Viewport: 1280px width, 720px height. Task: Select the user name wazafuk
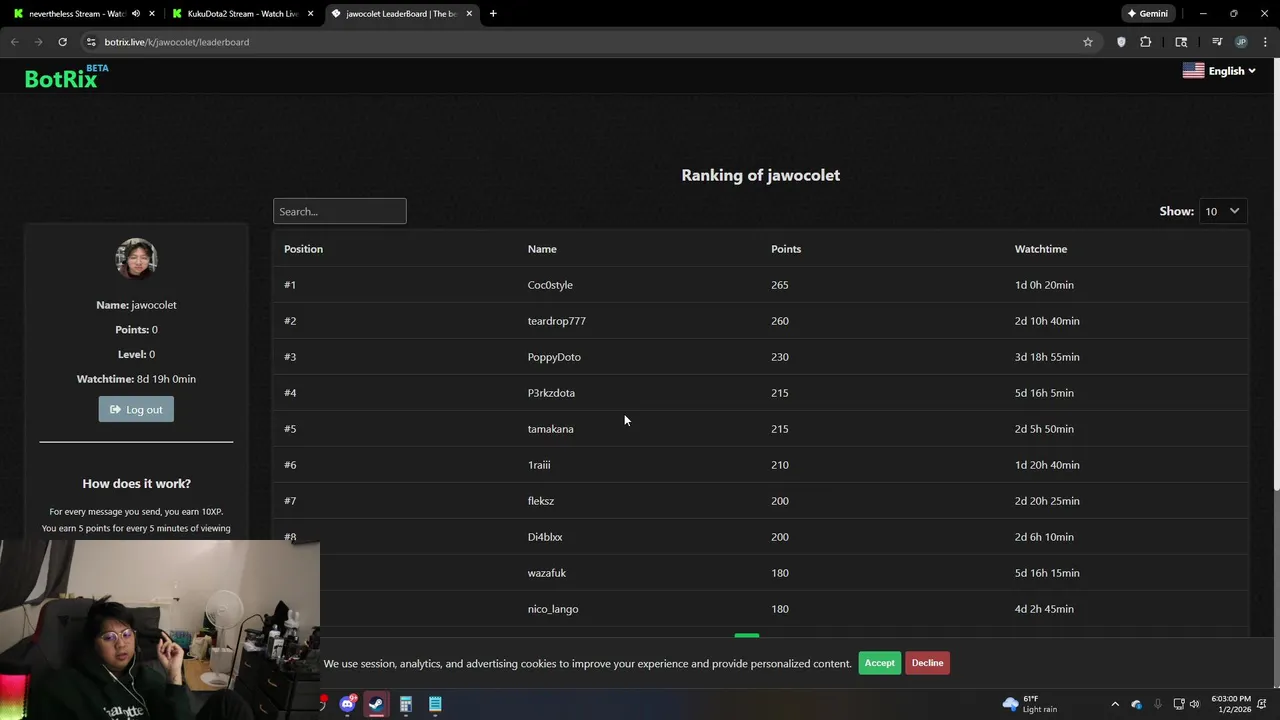tap(547, 573)
